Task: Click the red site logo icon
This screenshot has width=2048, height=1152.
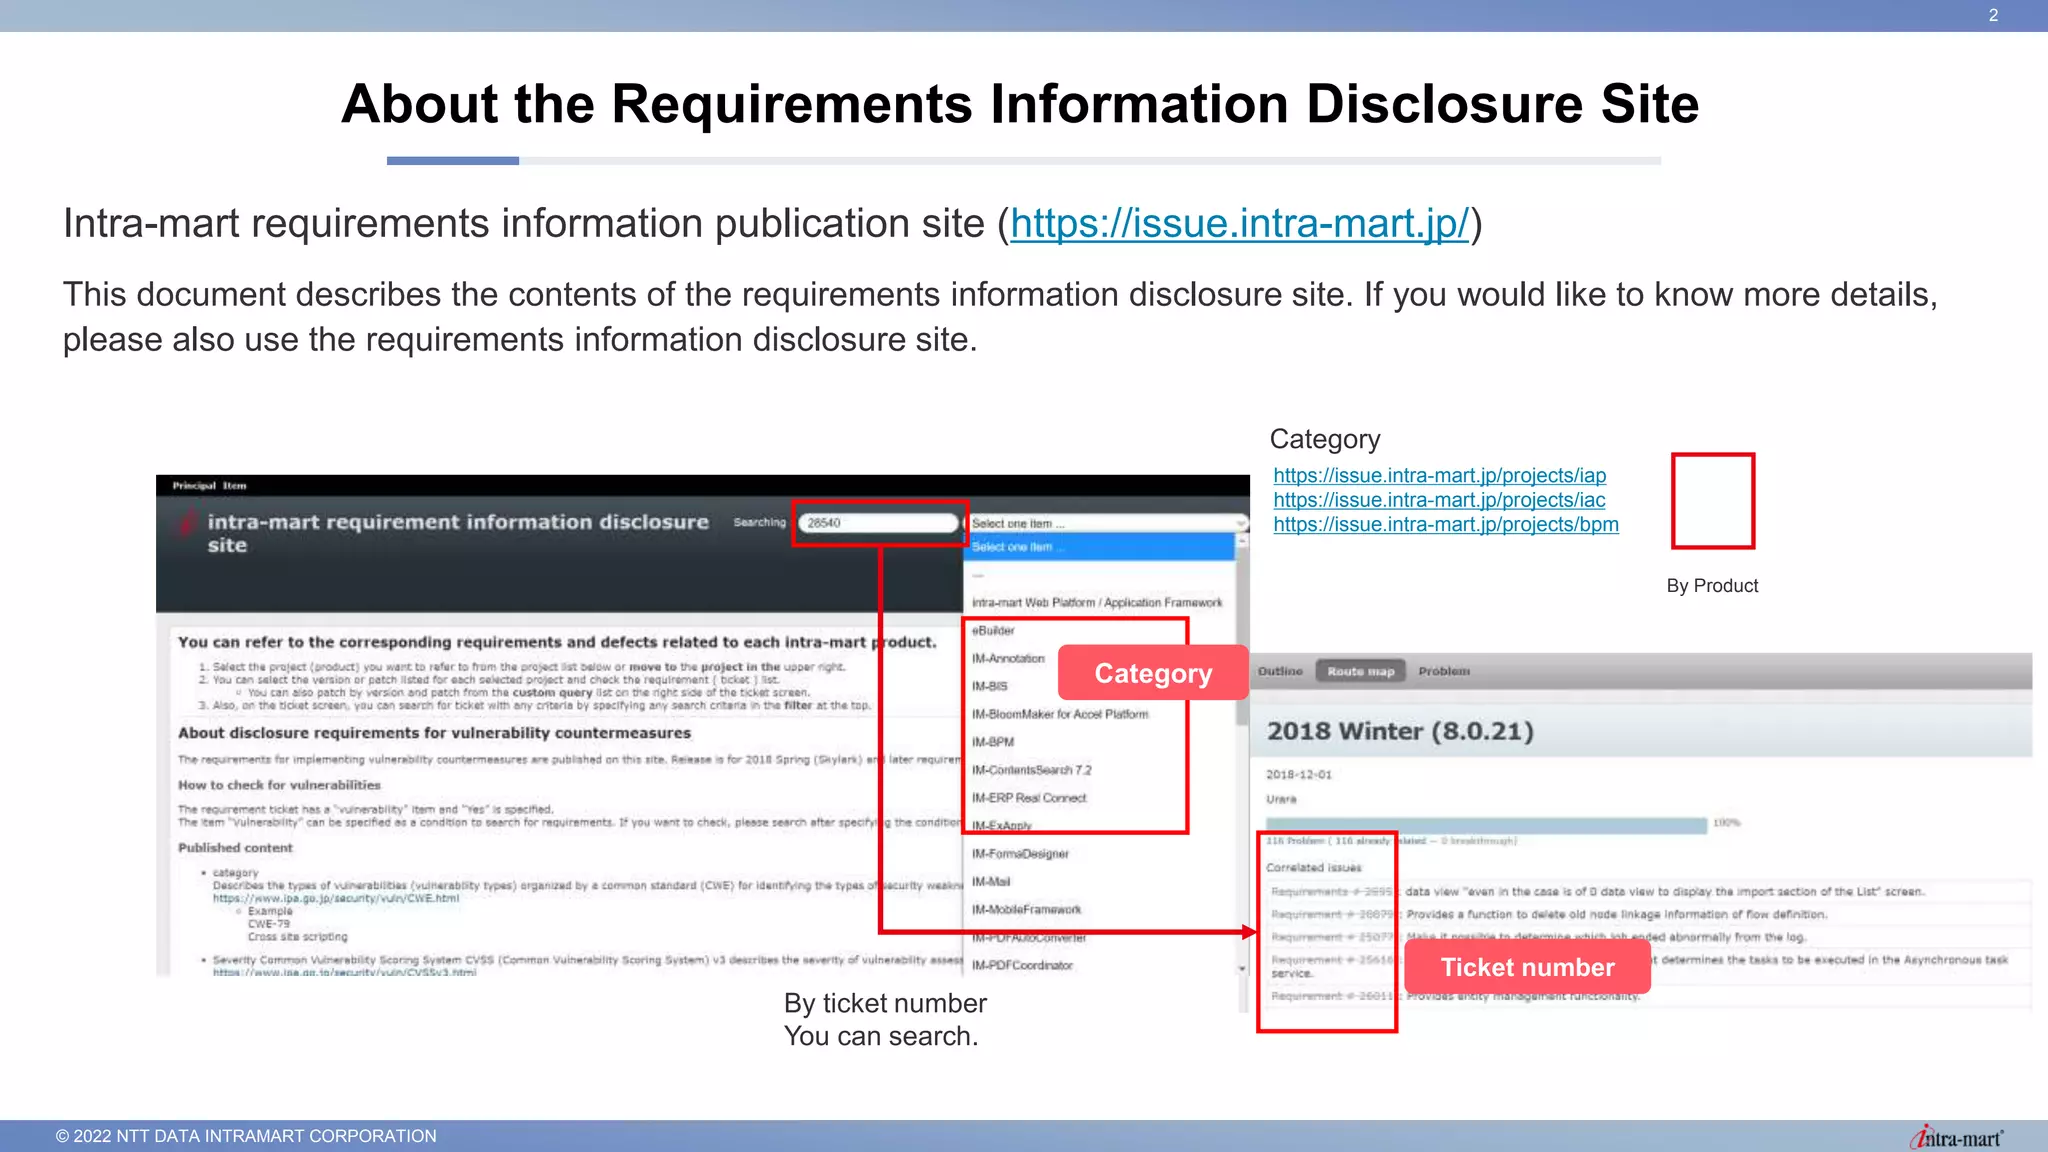Action: 186,523
